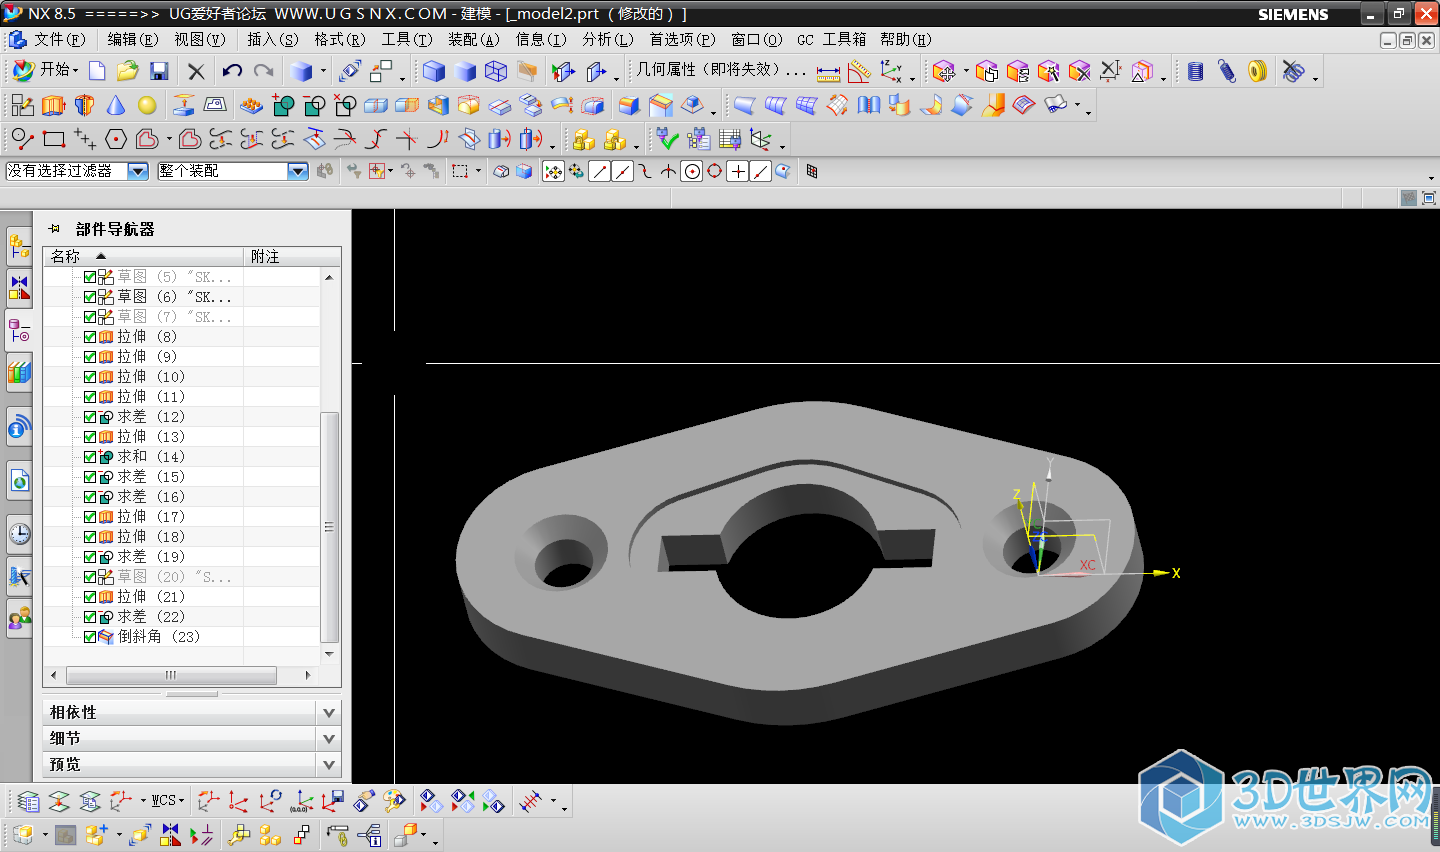The image size is (1440, 852).
Task: Select the Line sketch tool
Action: [x=22, y=139]
